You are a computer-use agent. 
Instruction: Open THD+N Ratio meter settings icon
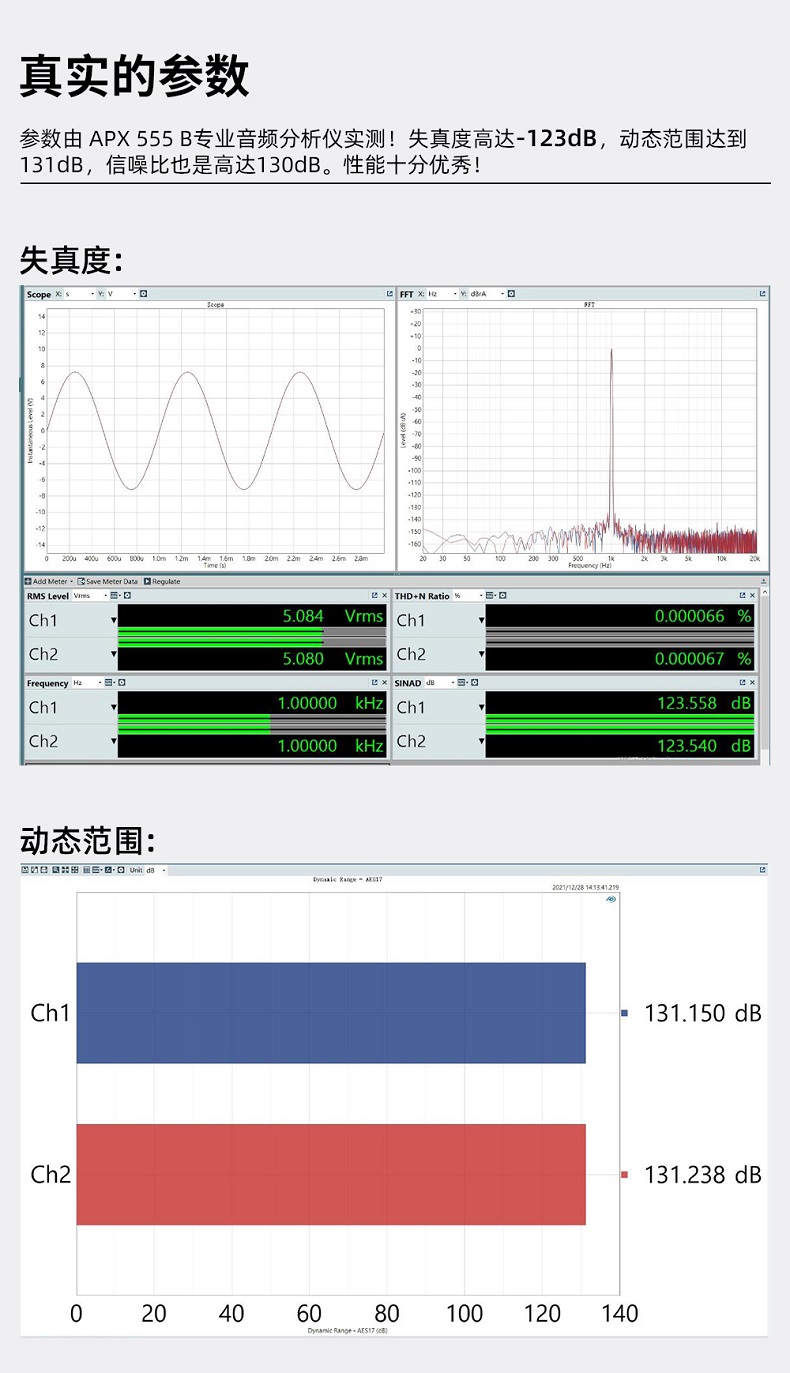(x=502, y=595)
